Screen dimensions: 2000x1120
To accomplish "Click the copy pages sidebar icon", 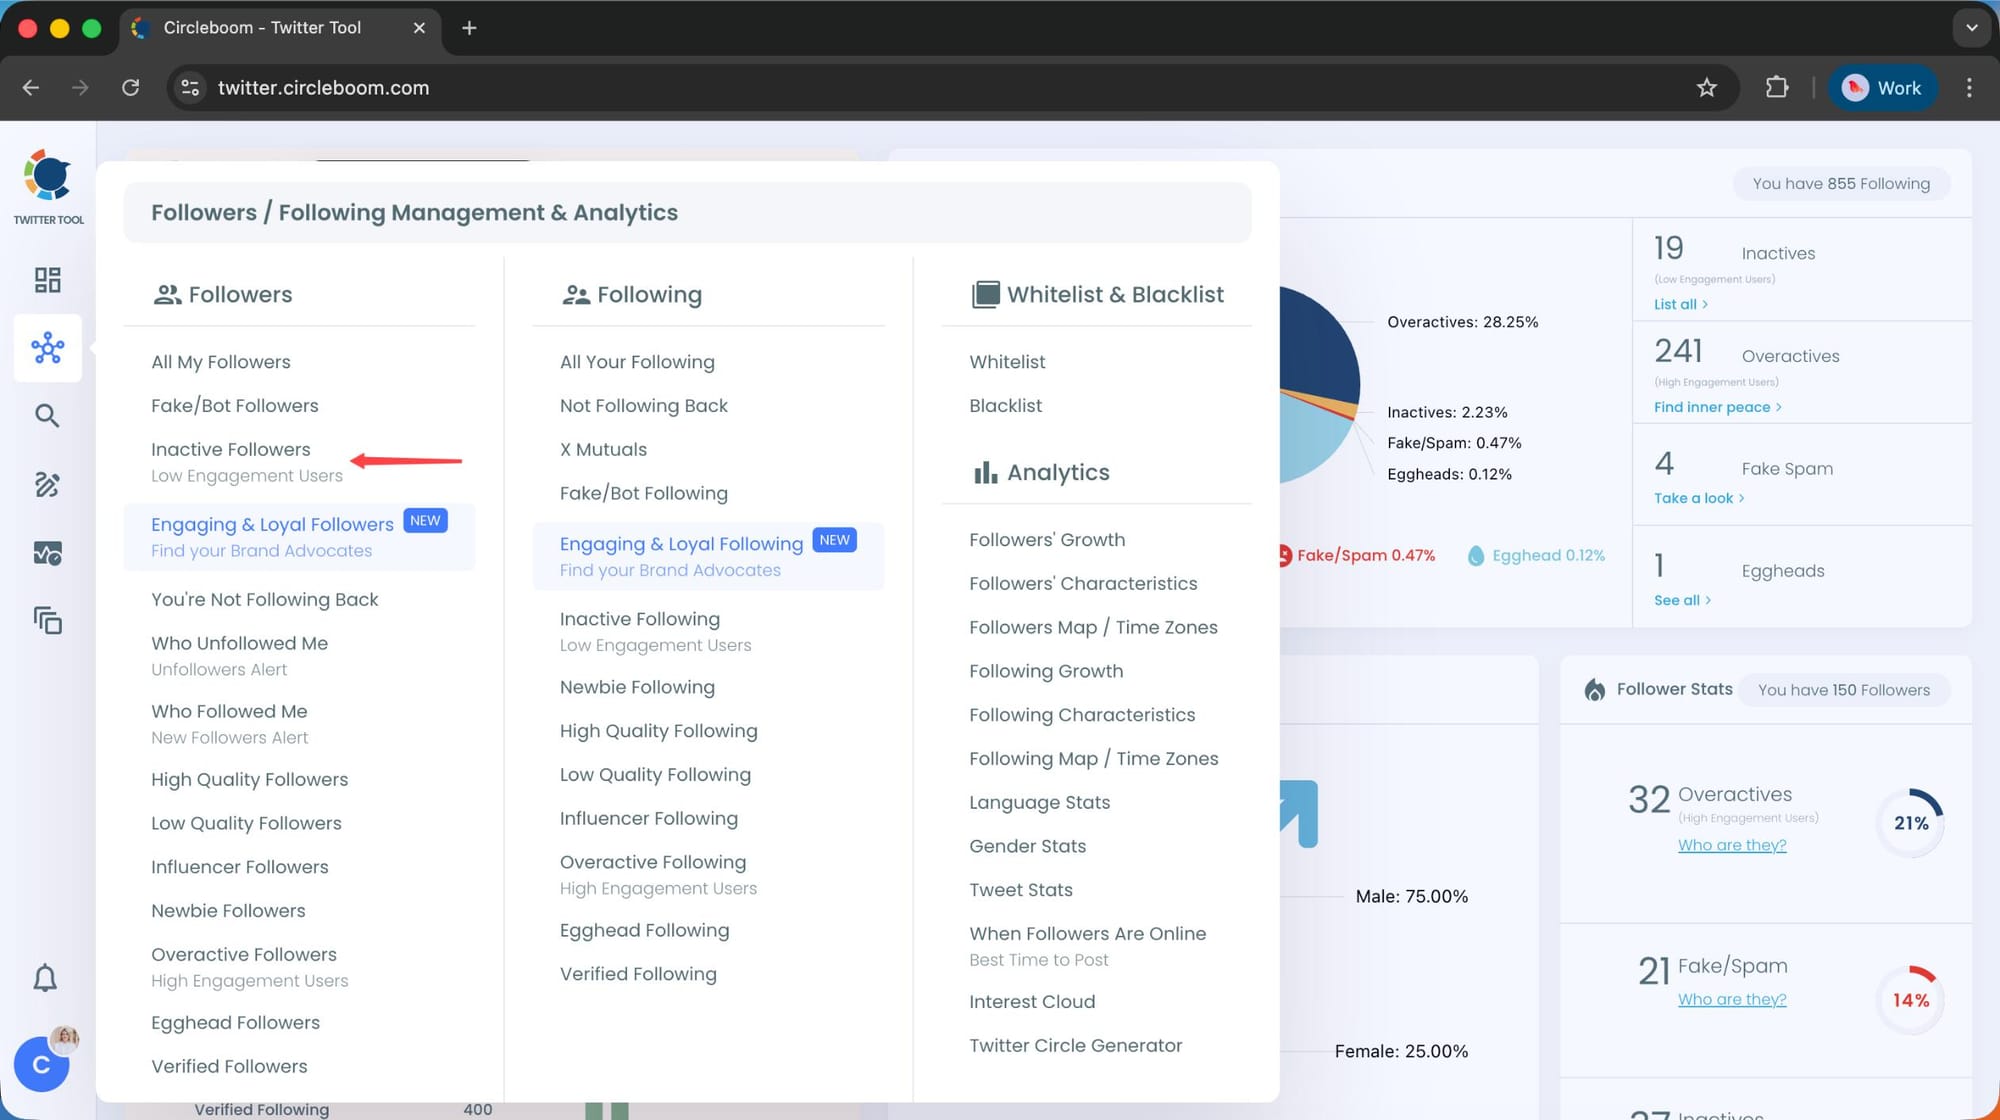I will tap(47, 621).
